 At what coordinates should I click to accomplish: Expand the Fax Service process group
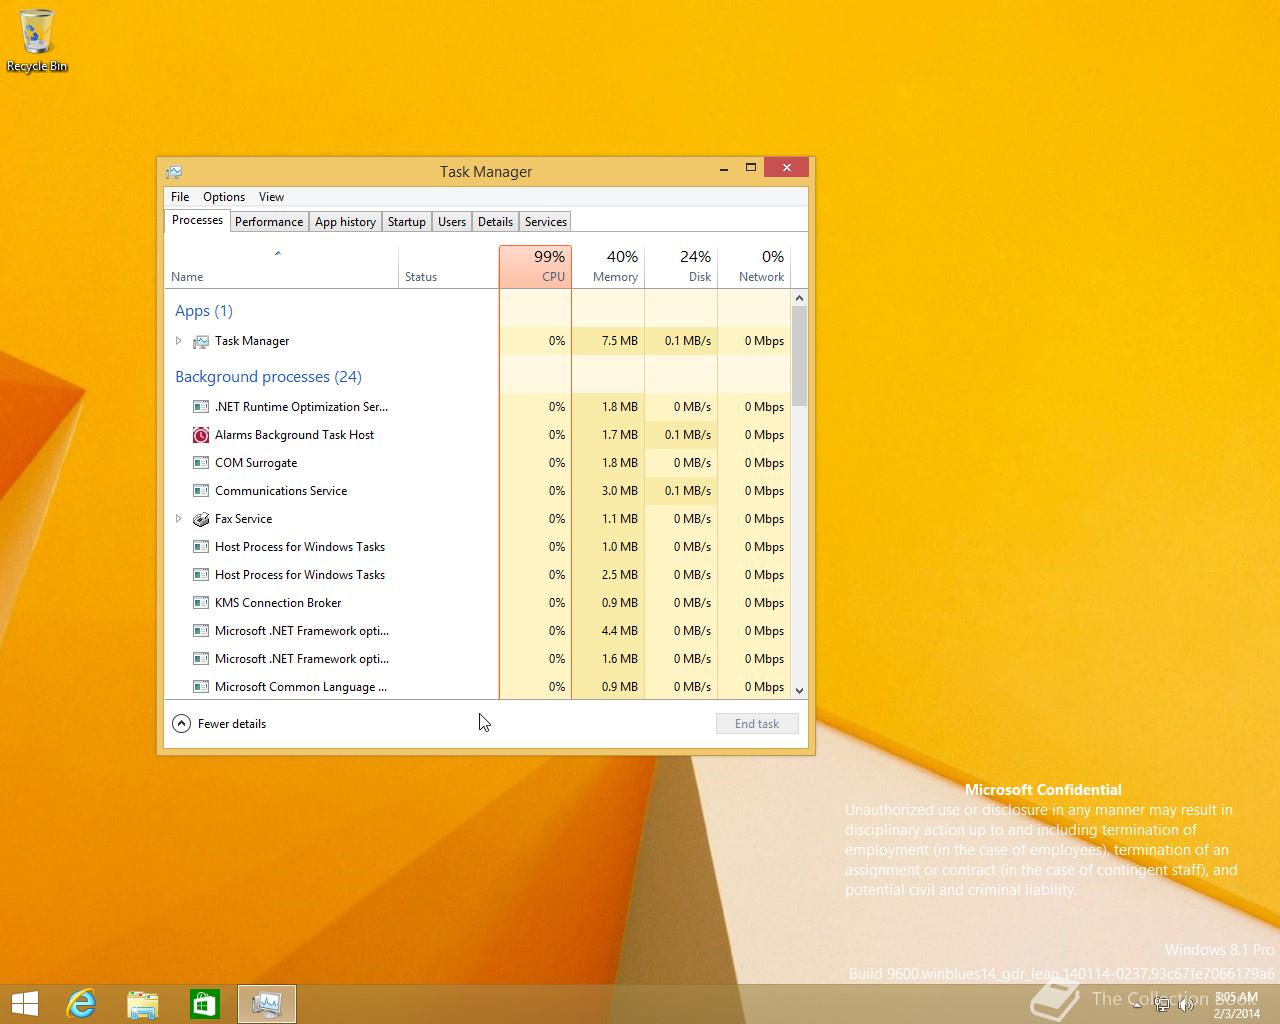pyautogui.click(x=179, y=519)
